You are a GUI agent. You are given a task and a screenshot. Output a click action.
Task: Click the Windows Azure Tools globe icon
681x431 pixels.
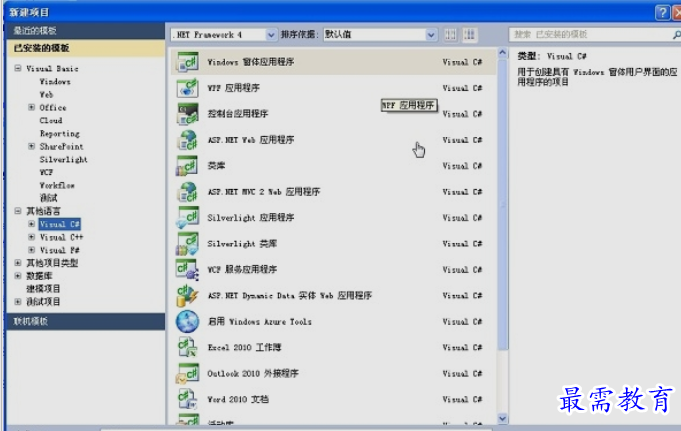(x=187, y=322)
